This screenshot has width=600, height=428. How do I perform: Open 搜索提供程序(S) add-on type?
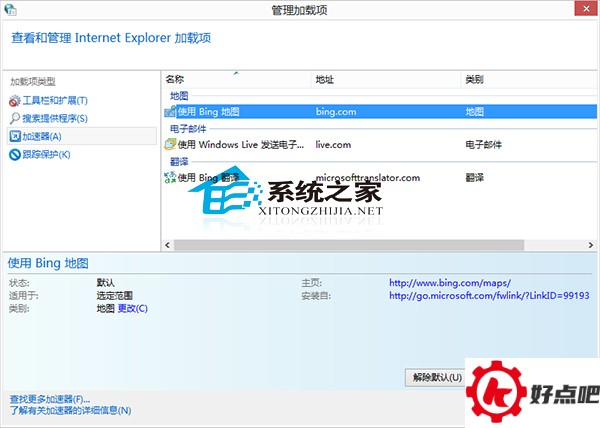55,119
